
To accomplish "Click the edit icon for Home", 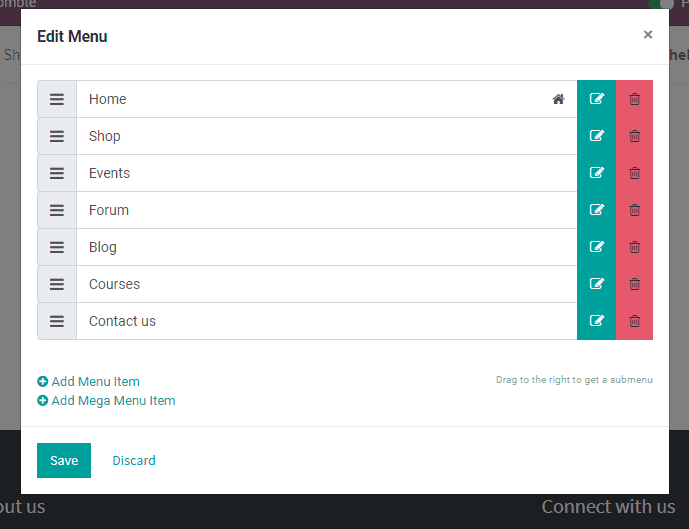I will click(x=596, y=99).
